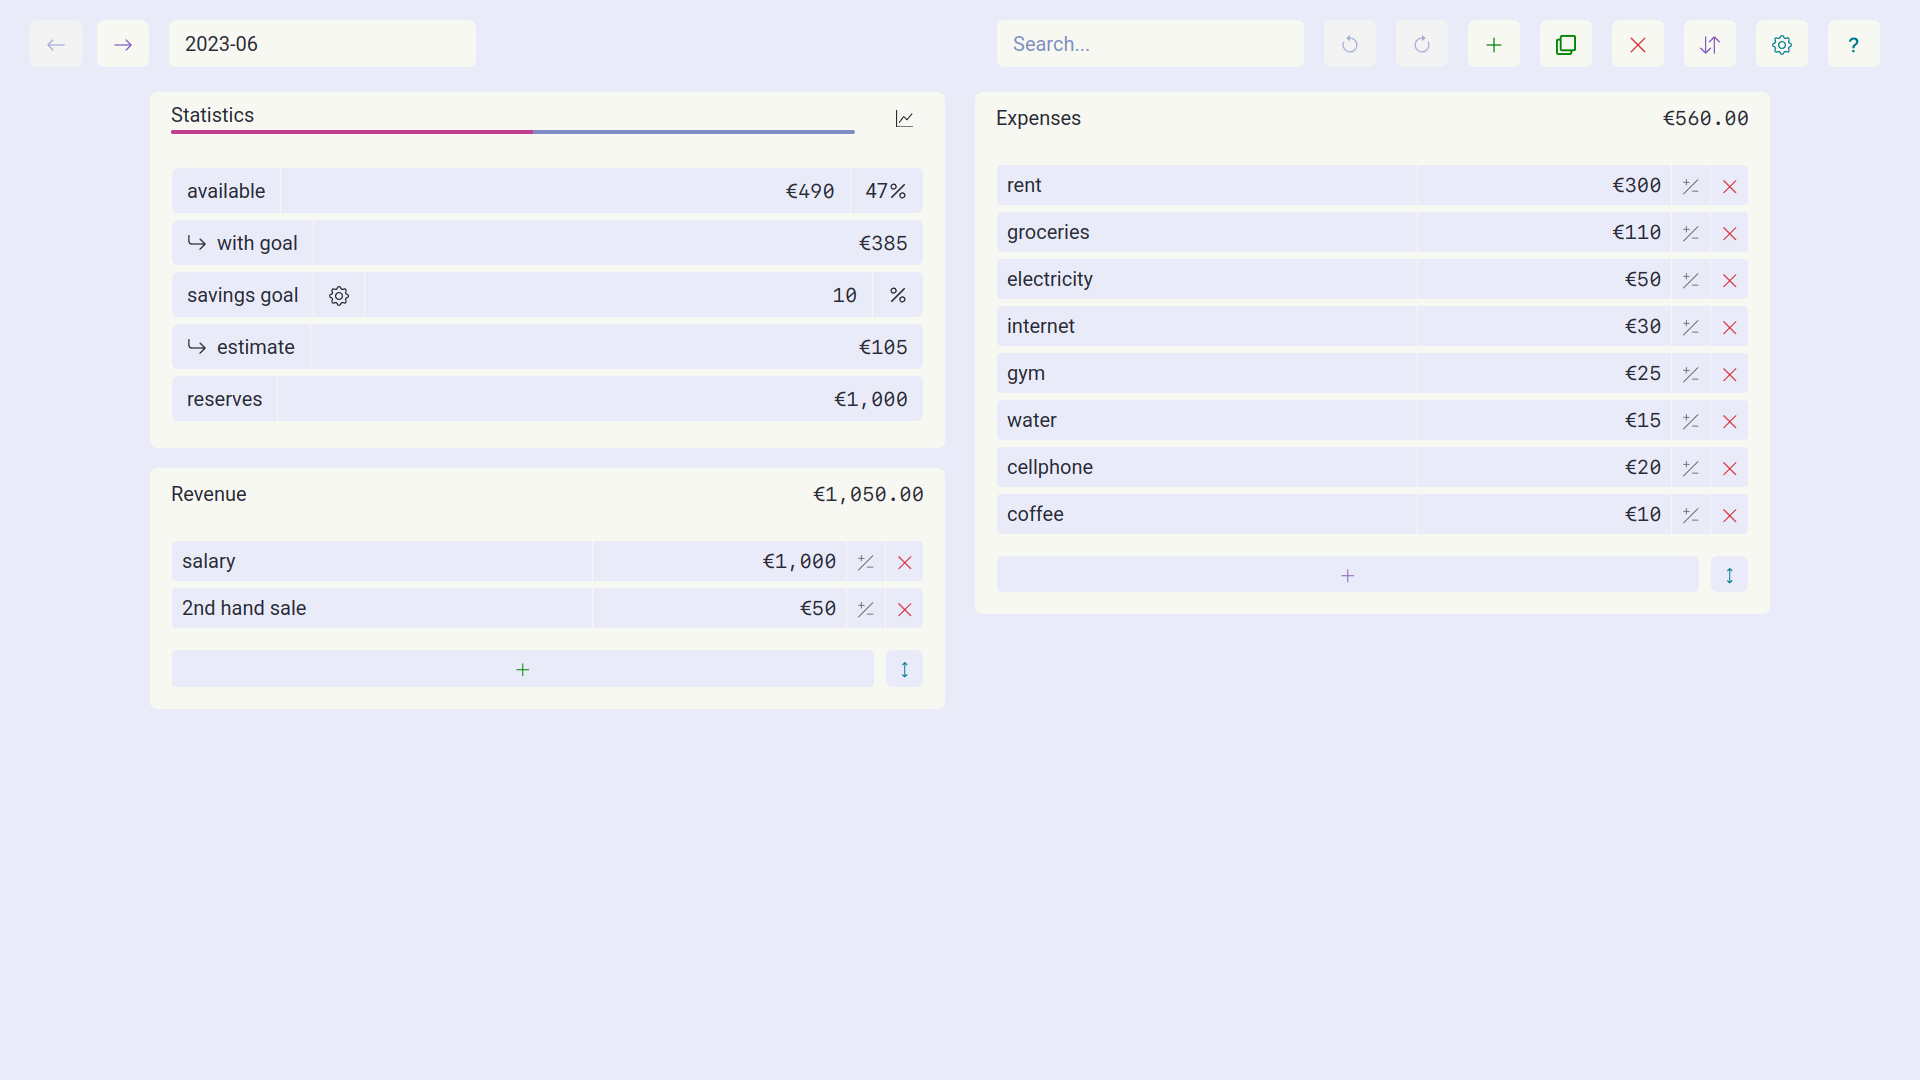
Task: Click the month field showing 2023-06
Action: pyautogui.click(x=322, y=44)
